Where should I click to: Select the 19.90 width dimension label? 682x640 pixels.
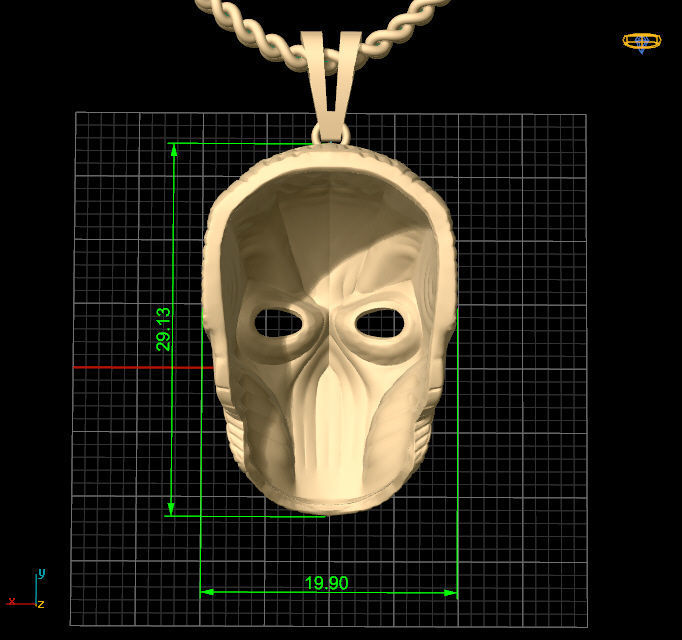coord(326,583)
